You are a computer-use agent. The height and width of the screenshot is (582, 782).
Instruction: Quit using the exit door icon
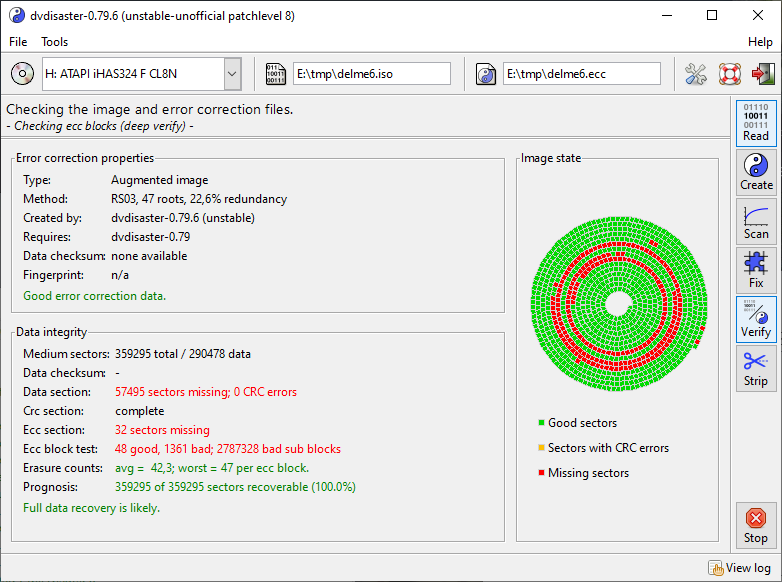[762, 74]
